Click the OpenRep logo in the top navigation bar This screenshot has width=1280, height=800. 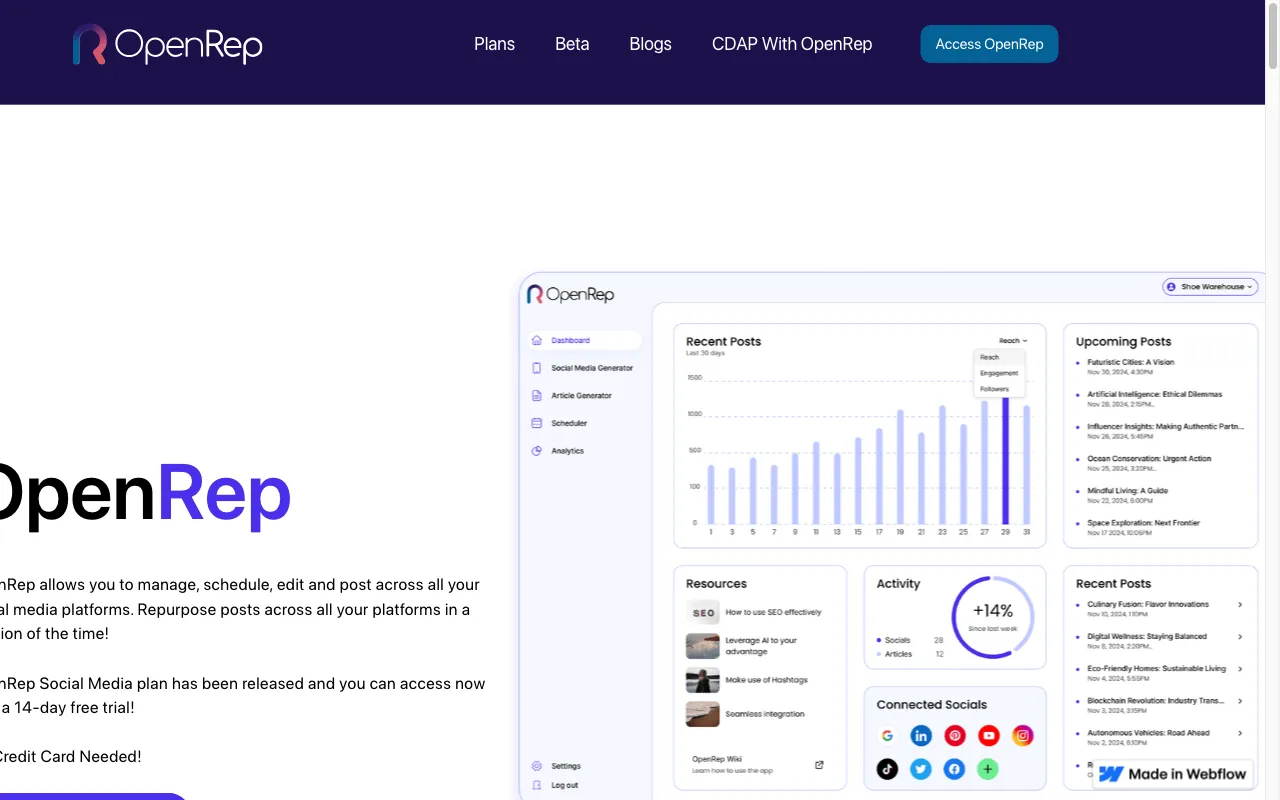(167, 45)
